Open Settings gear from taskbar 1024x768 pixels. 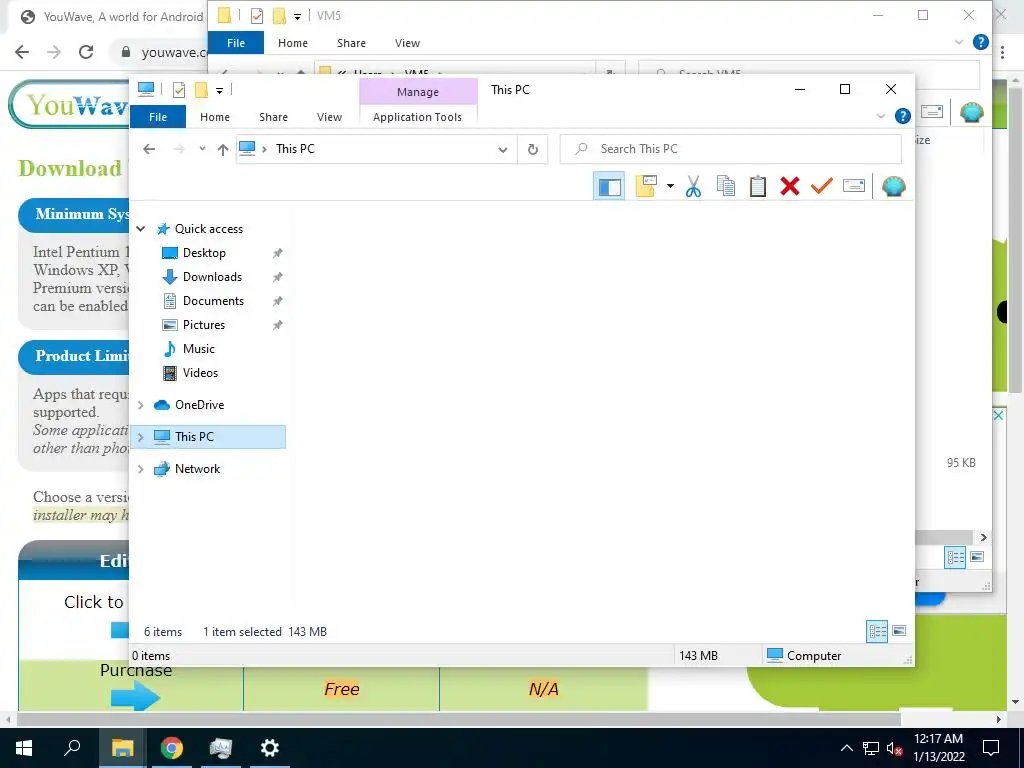[270, 748]
